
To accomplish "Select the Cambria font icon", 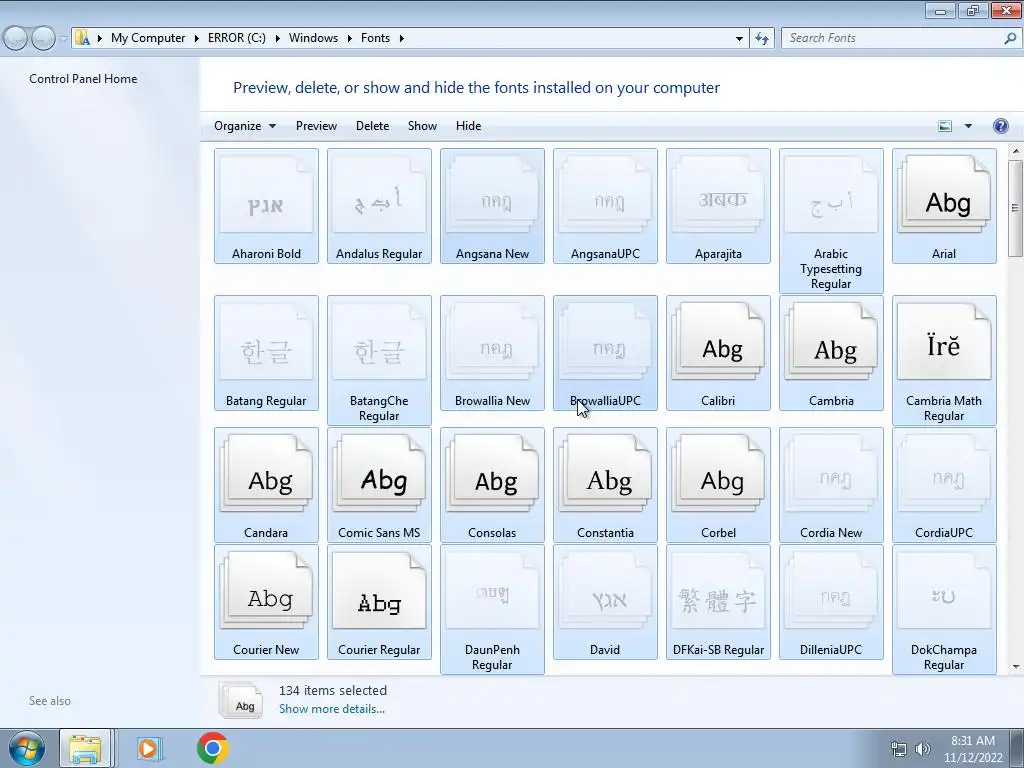I will (831, 353).
